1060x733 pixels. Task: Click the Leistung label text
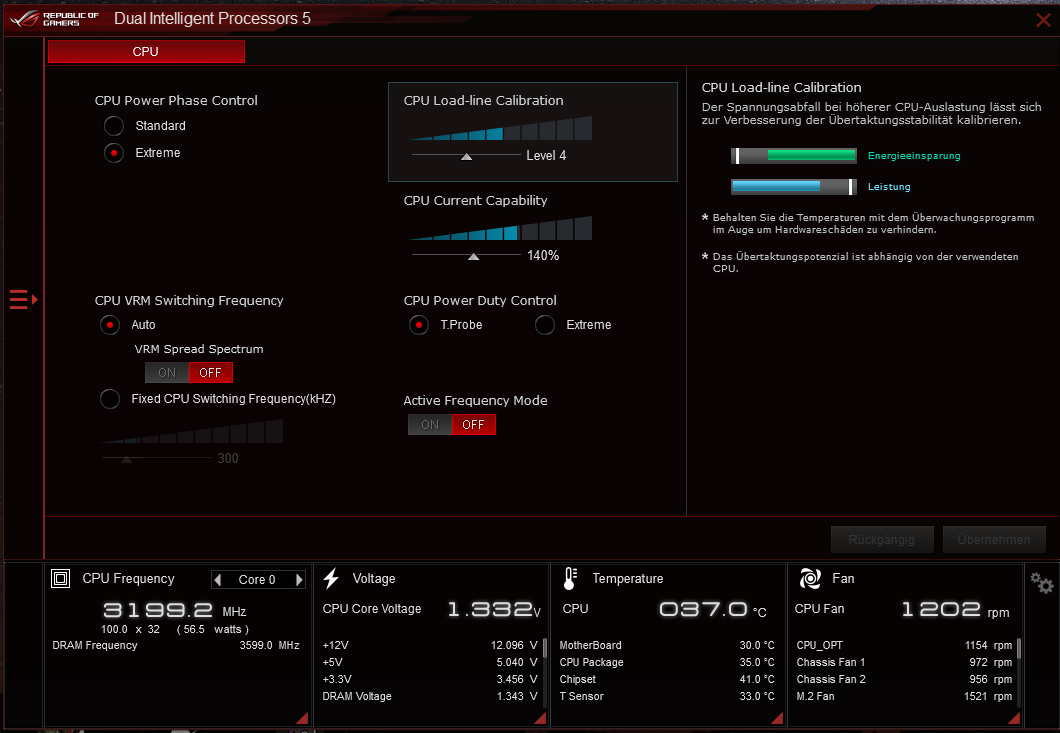[889, 187]
